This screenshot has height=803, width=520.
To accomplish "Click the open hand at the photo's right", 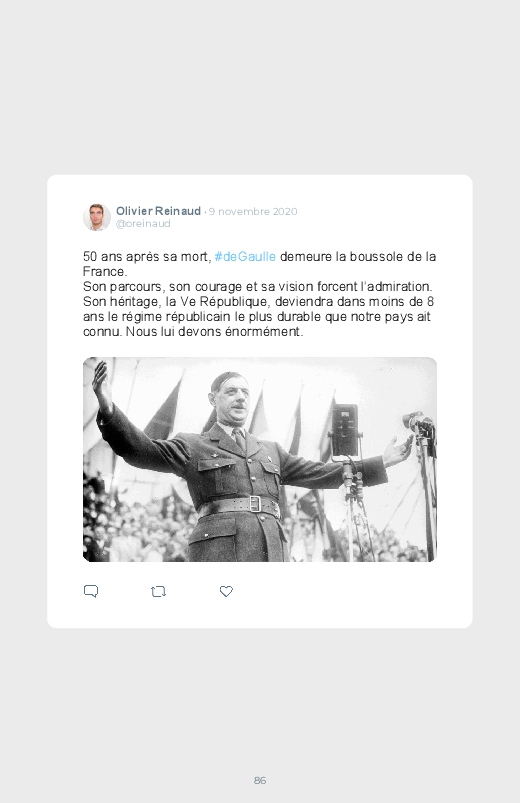I will coord(398,451).
